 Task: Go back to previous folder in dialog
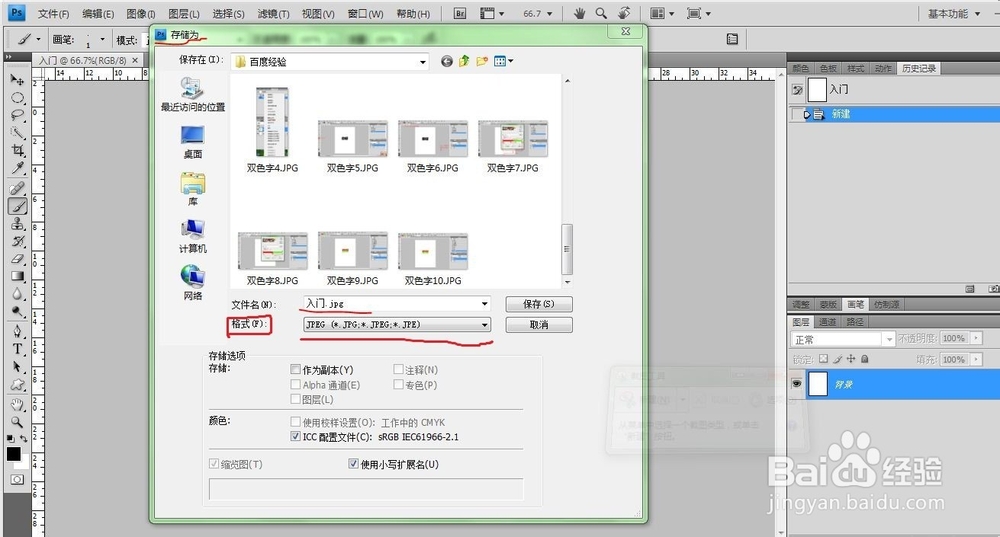(x=446, y=61)
